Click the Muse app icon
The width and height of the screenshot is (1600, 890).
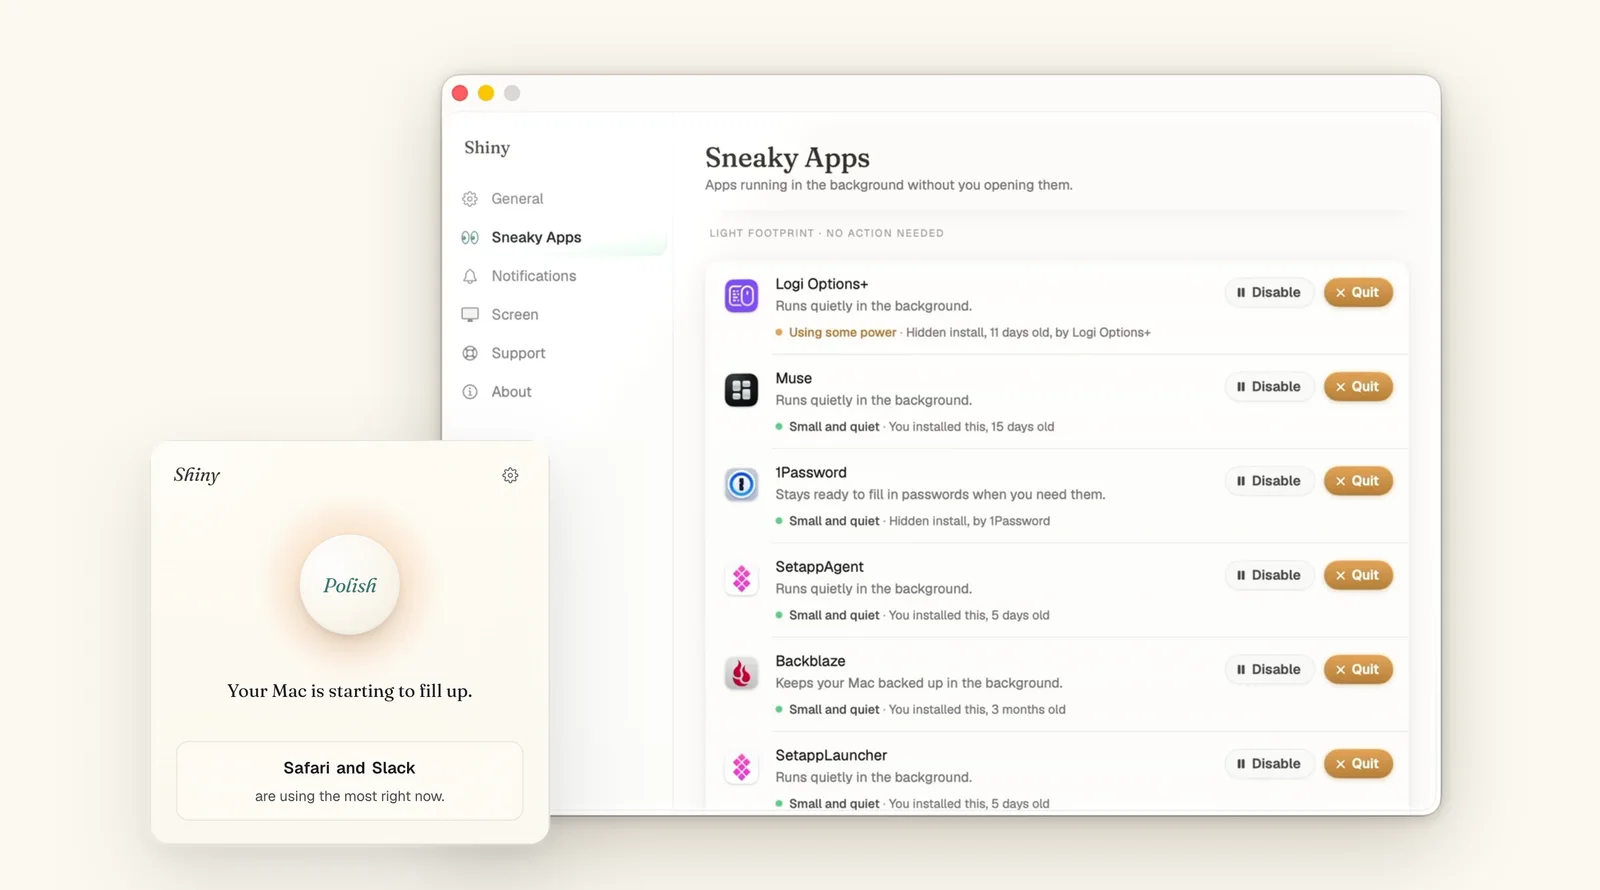pos(741,390)
